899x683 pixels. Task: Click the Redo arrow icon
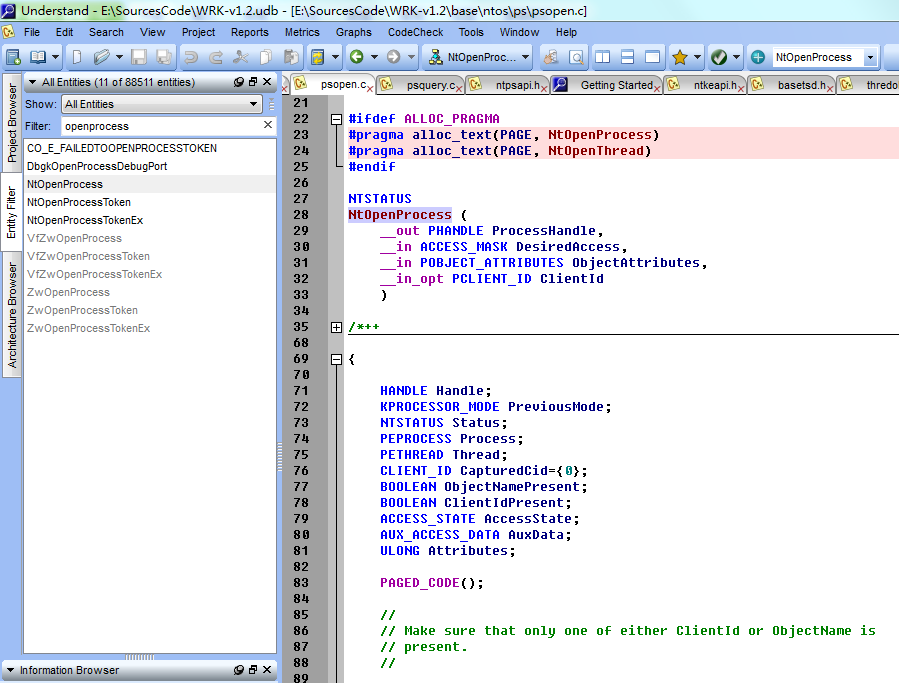pyautogui.click(x=216, y=57)
